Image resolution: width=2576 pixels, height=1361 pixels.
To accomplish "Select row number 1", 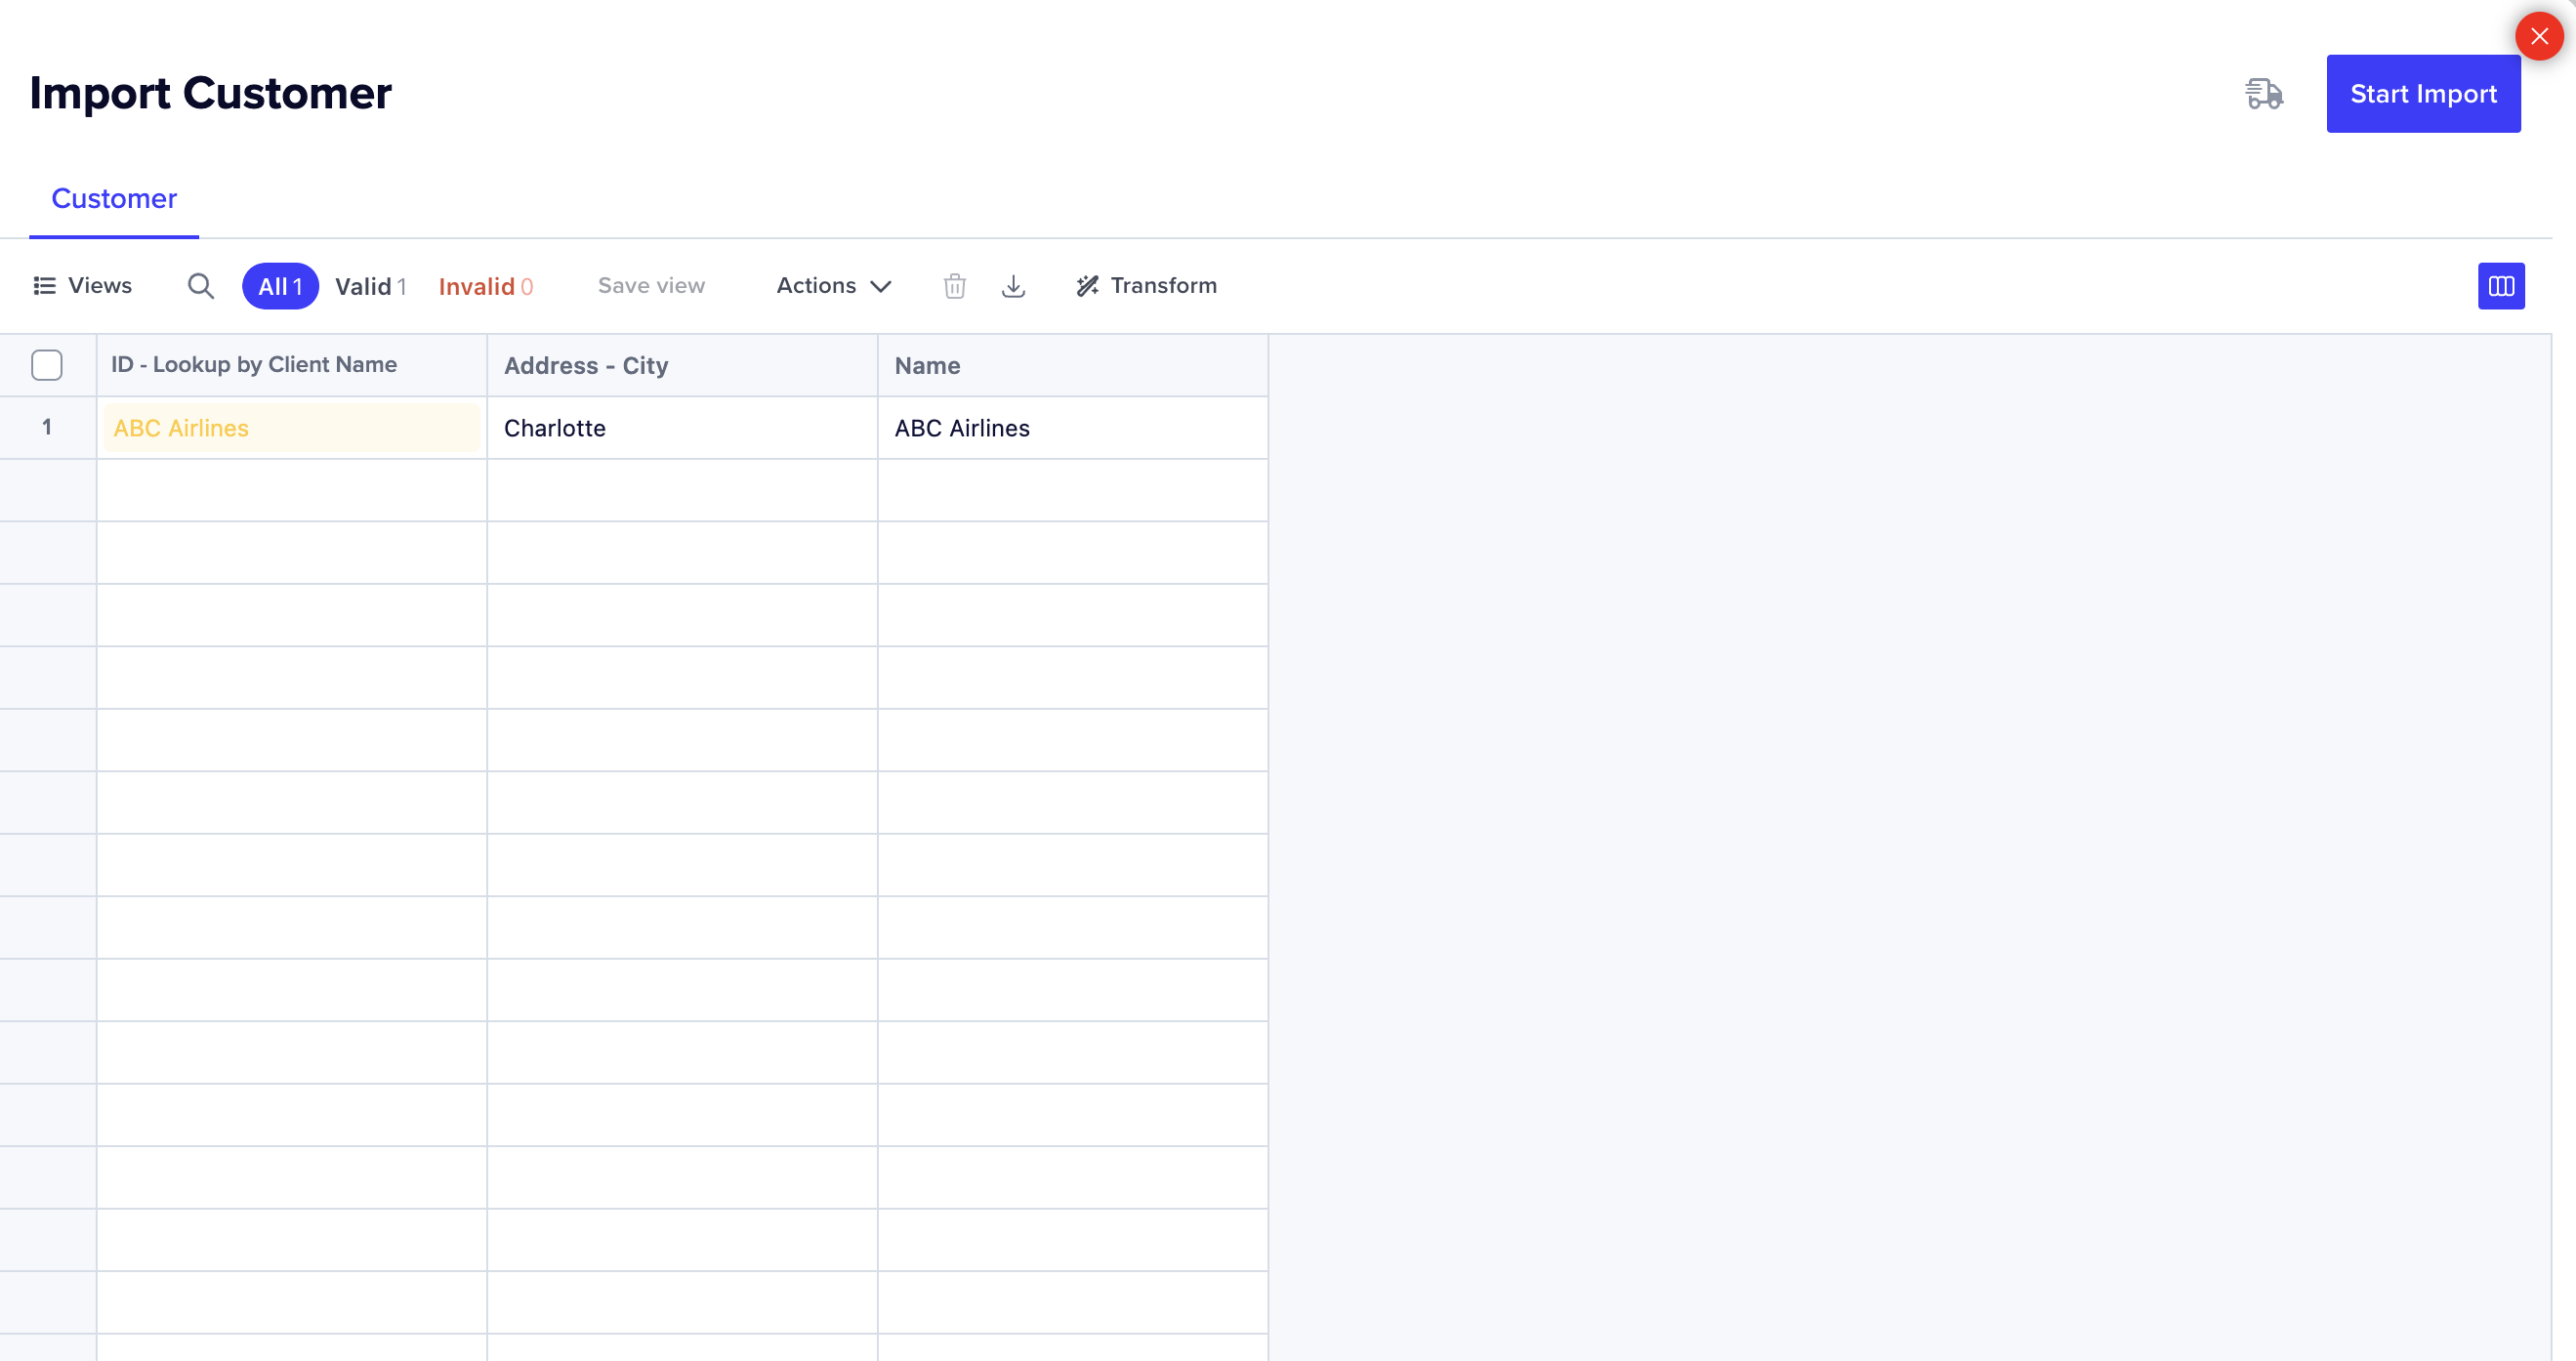I will tap(47, 427).
